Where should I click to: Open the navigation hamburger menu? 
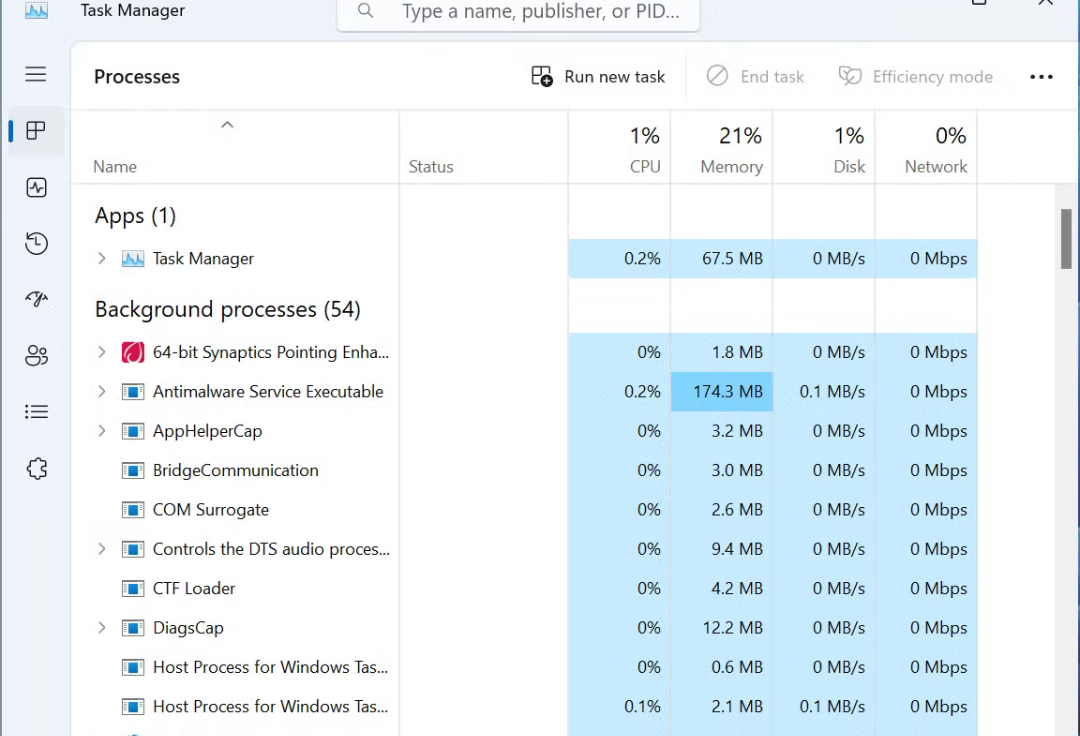pos(36,74)
